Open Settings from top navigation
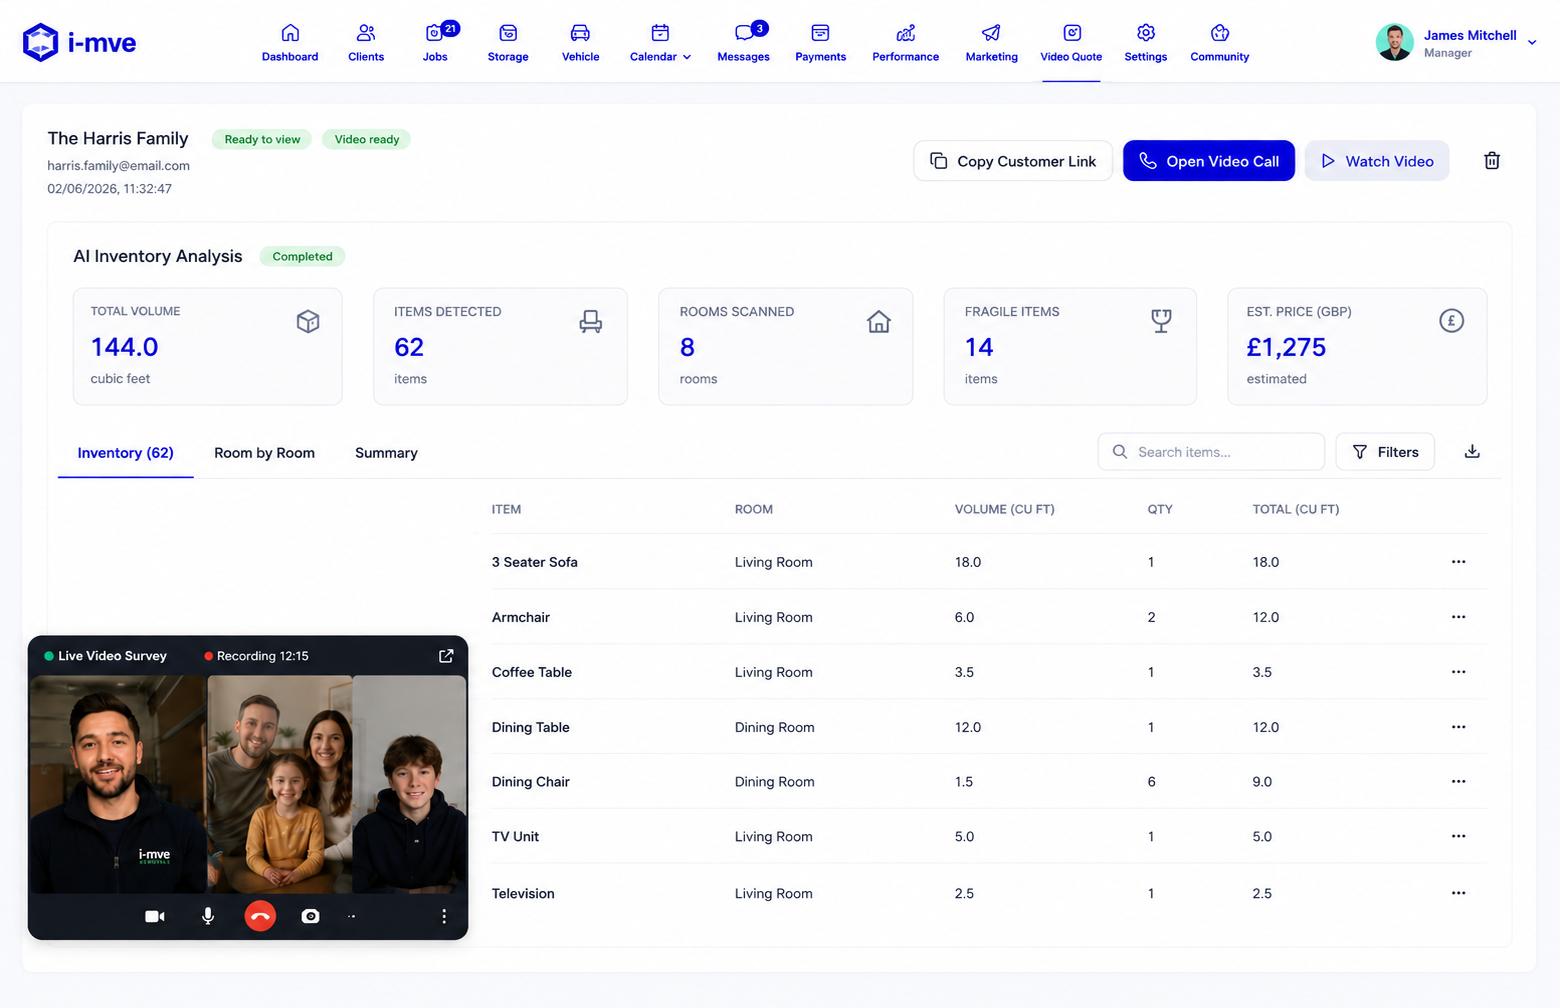The width and height of the screenshot is (1560, 1008). pos(1145,43)
